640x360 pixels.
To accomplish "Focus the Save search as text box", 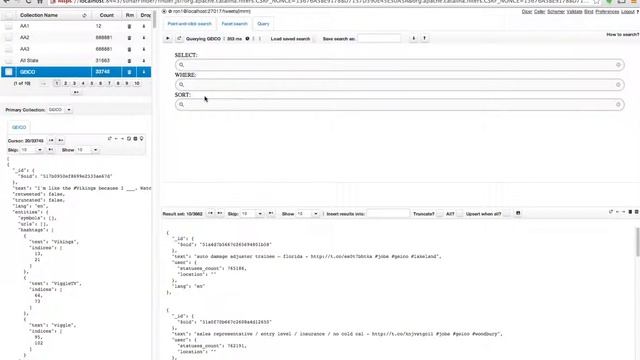I will [379, 39].
